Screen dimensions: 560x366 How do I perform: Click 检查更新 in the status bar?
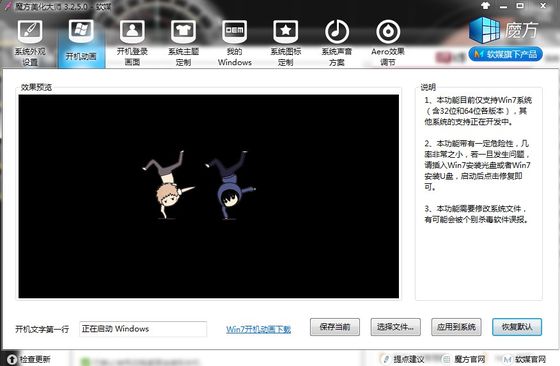pyautogui.click(x=35, y=359)
